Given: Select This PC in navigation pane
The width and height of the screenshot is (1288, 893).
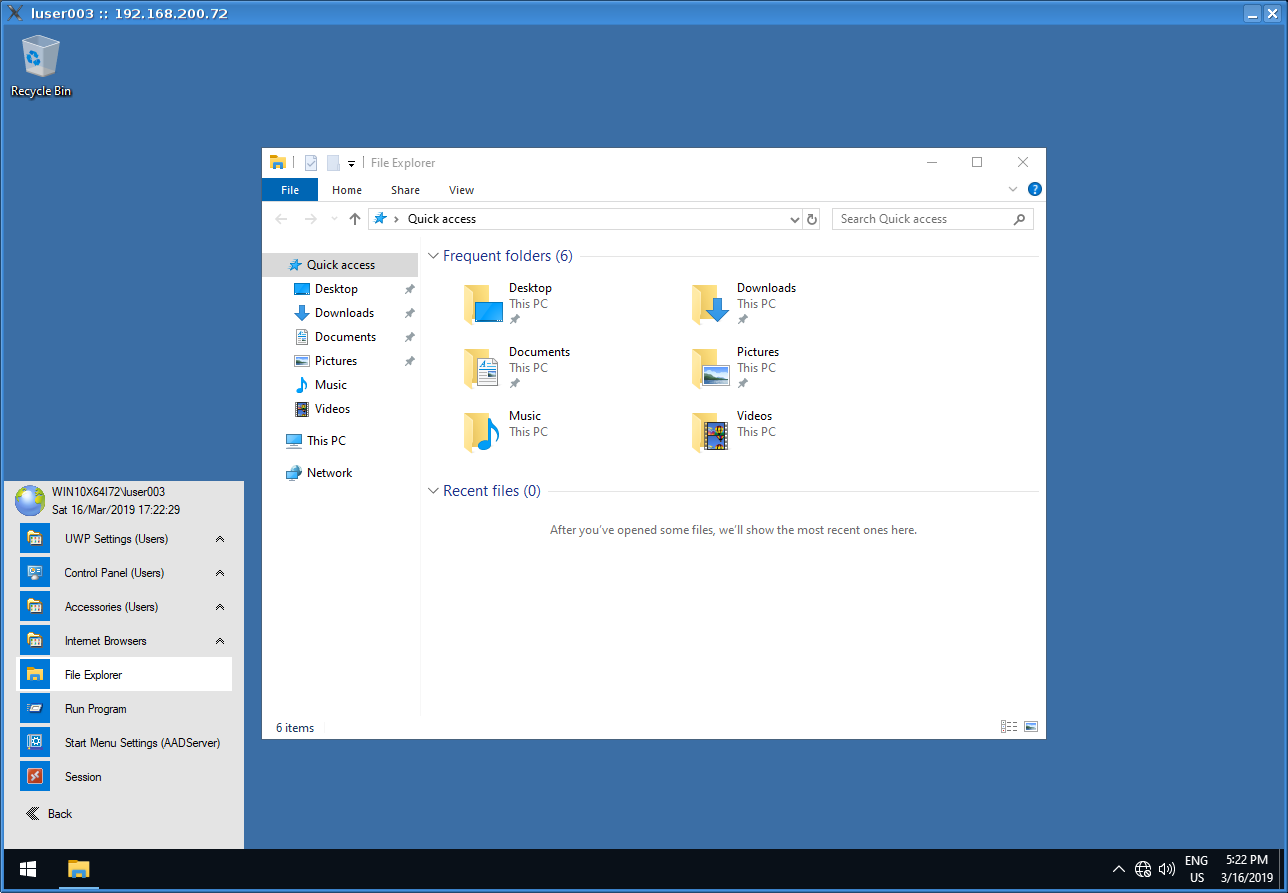Looking at the screenshot, I should coord(326,441).
